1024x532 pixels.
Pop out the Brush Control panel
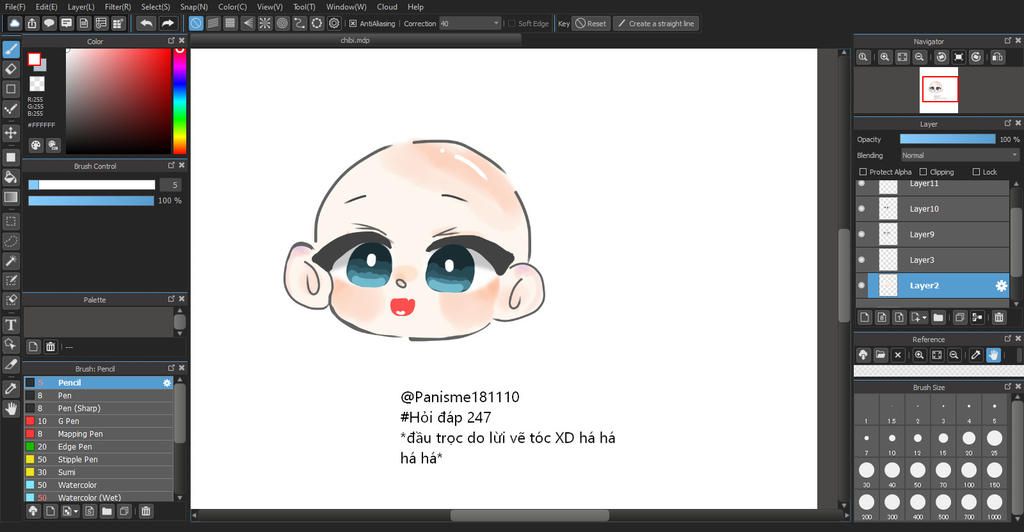[171, 166]
